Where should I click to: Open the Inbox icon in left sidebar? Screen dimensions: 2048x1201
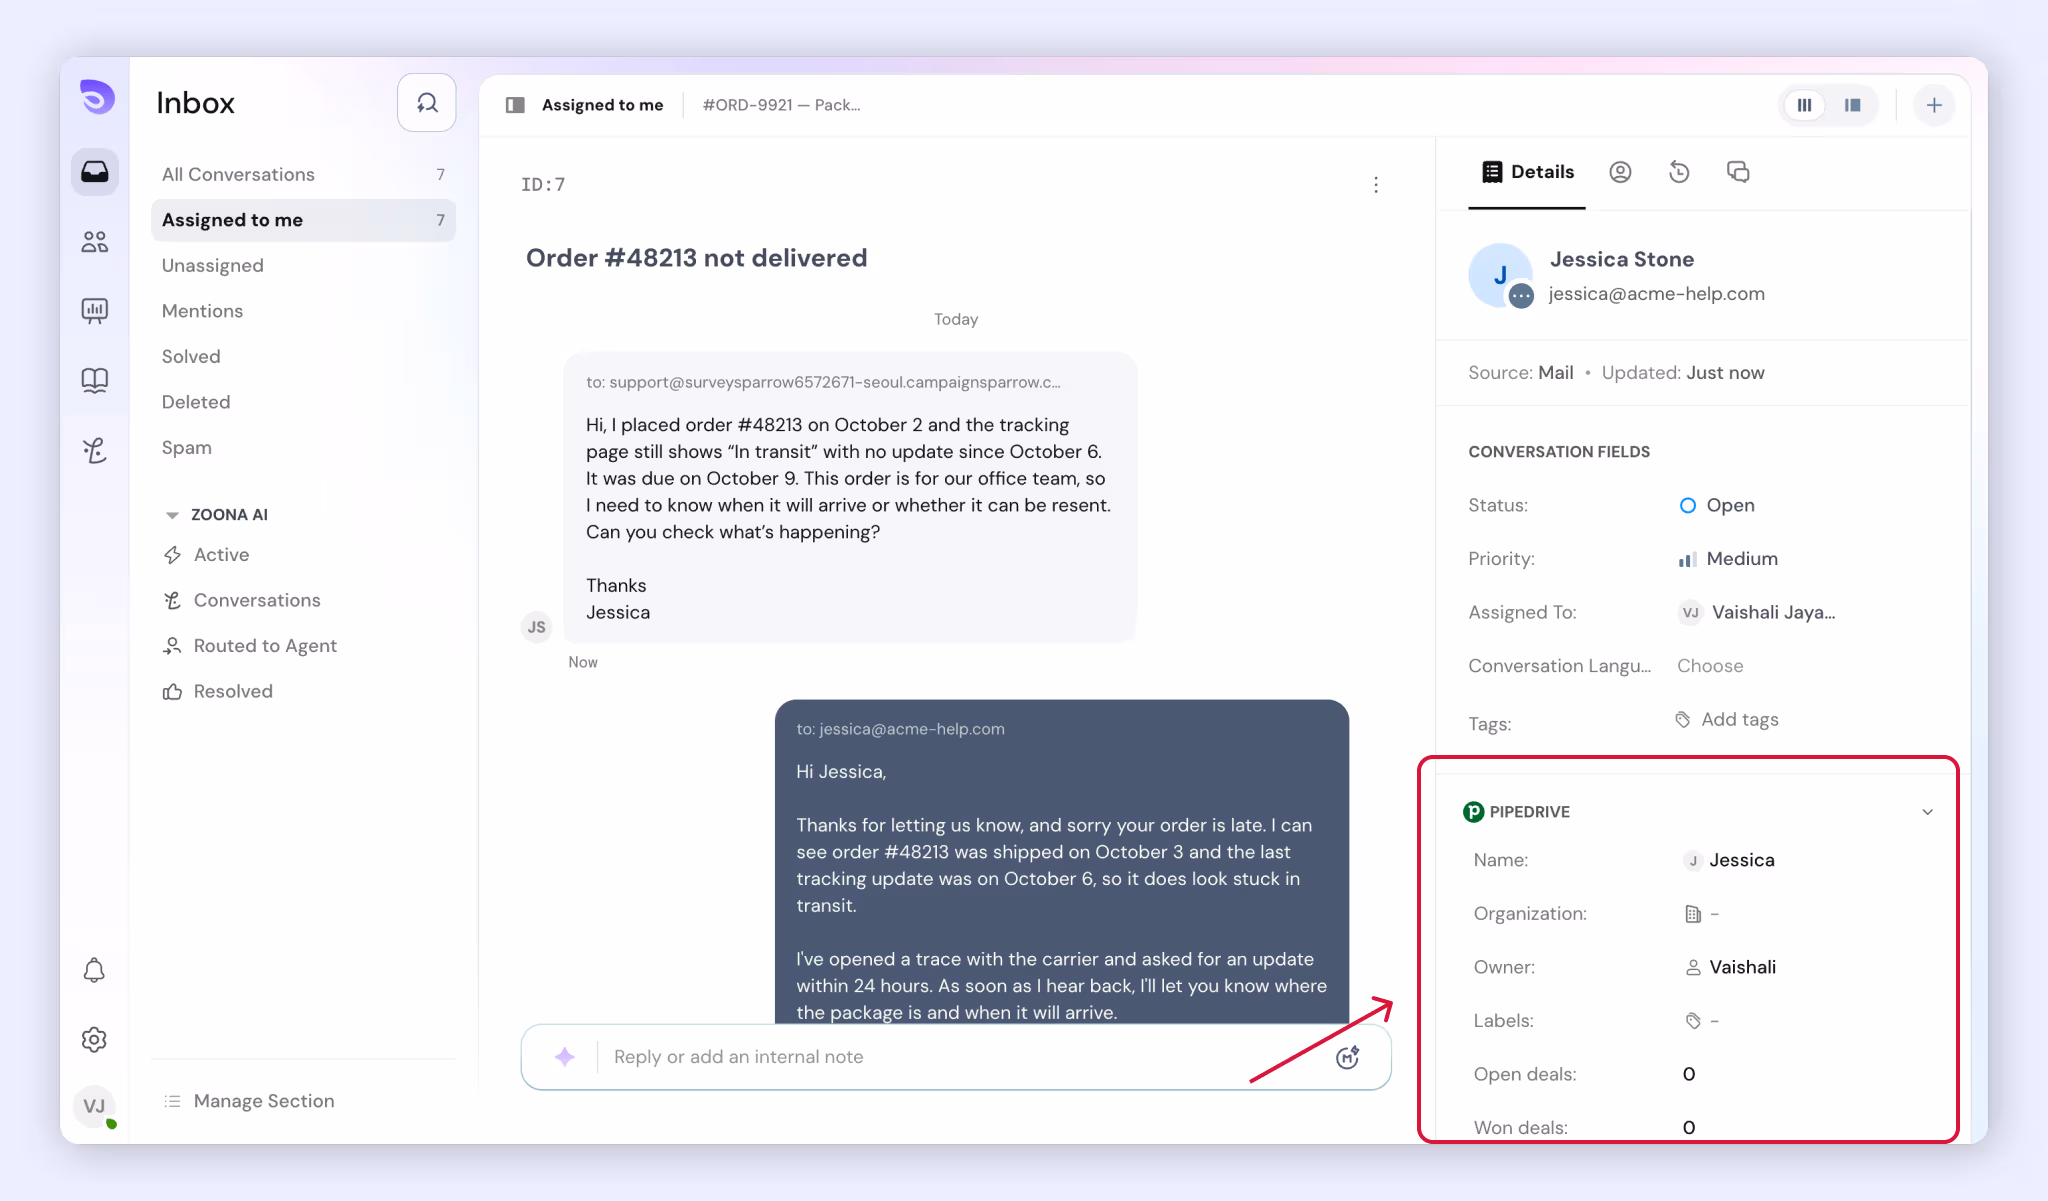tap(95, 172)
